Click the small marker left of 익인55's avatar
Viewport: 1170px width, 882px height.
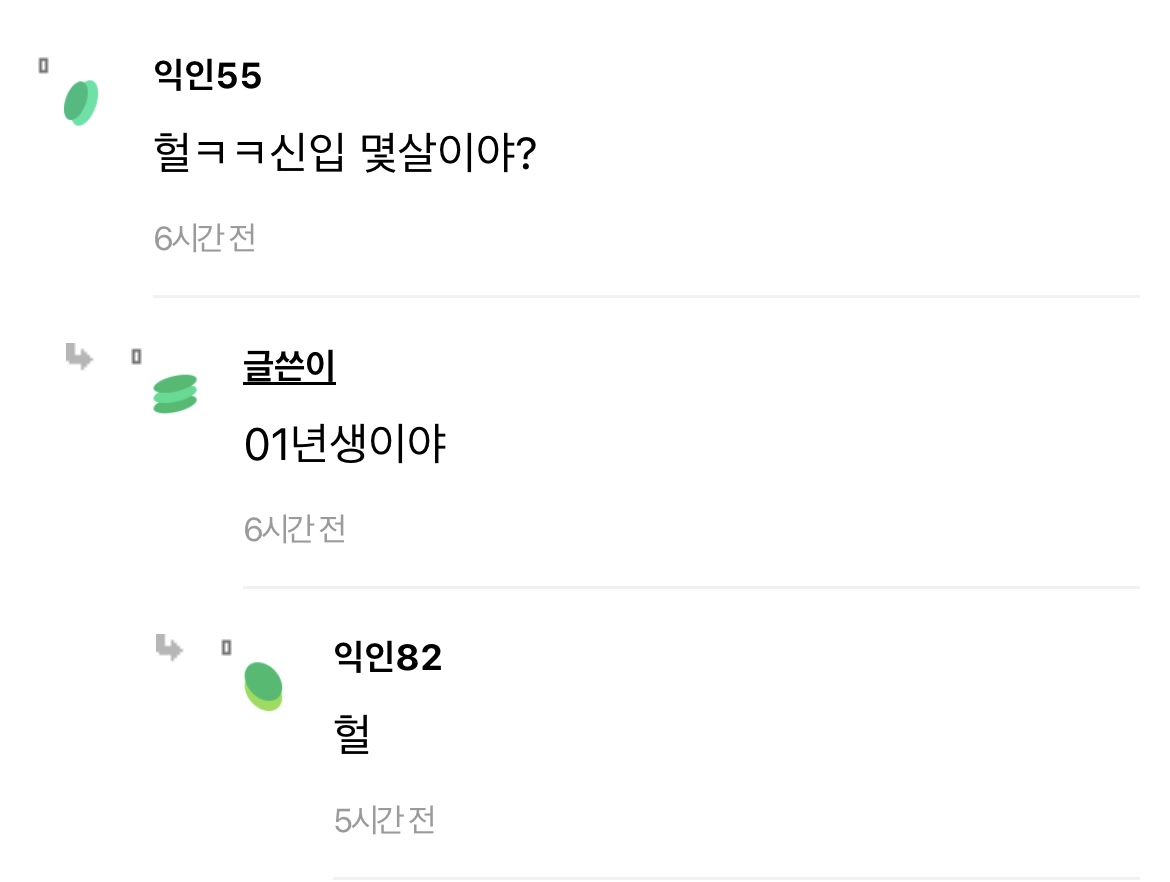pyautogui.click(x=43, y=65)
